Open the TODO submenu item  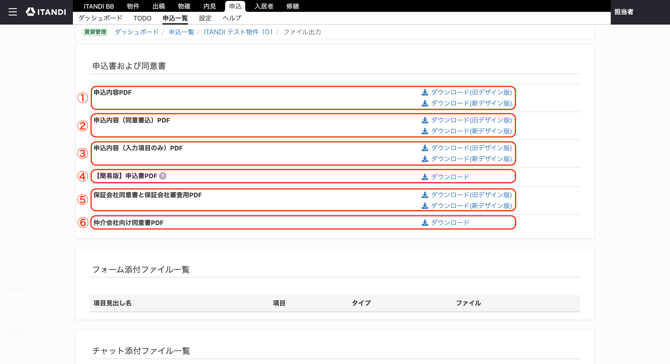(x=142, y=18)
